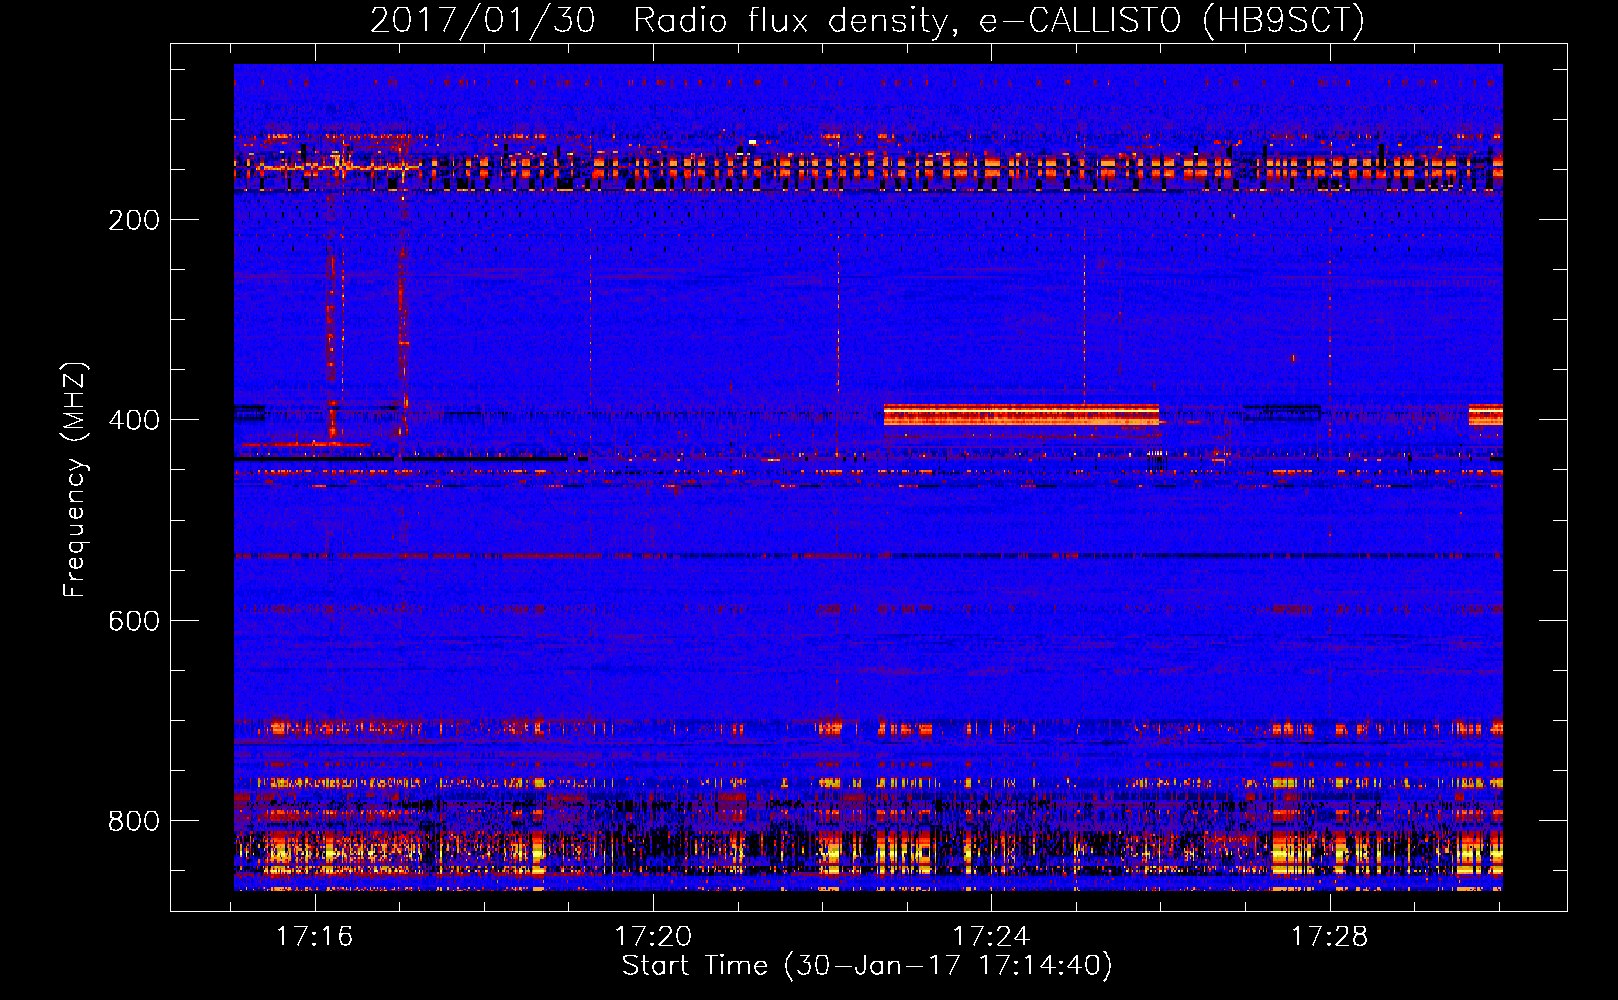Click the 17:16 time tick label
Image resolution: width=1618 pixels, height=1000 pixels.
(315, 937)
